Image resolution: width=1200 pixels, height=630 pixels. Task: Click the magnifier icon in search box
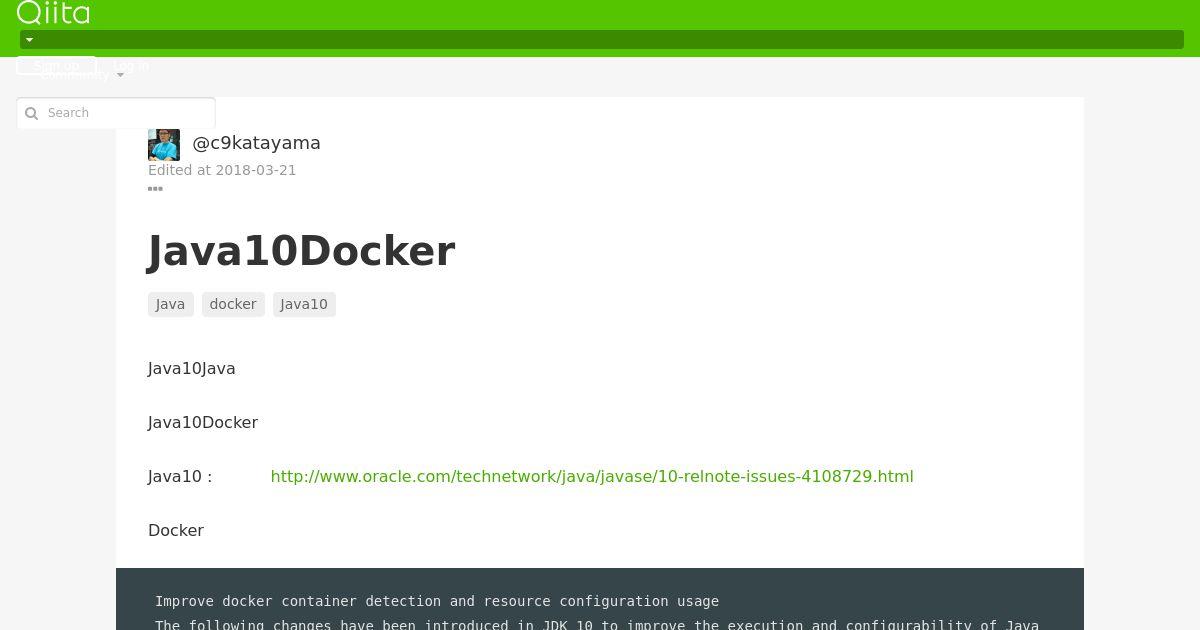tap(31, 113)
